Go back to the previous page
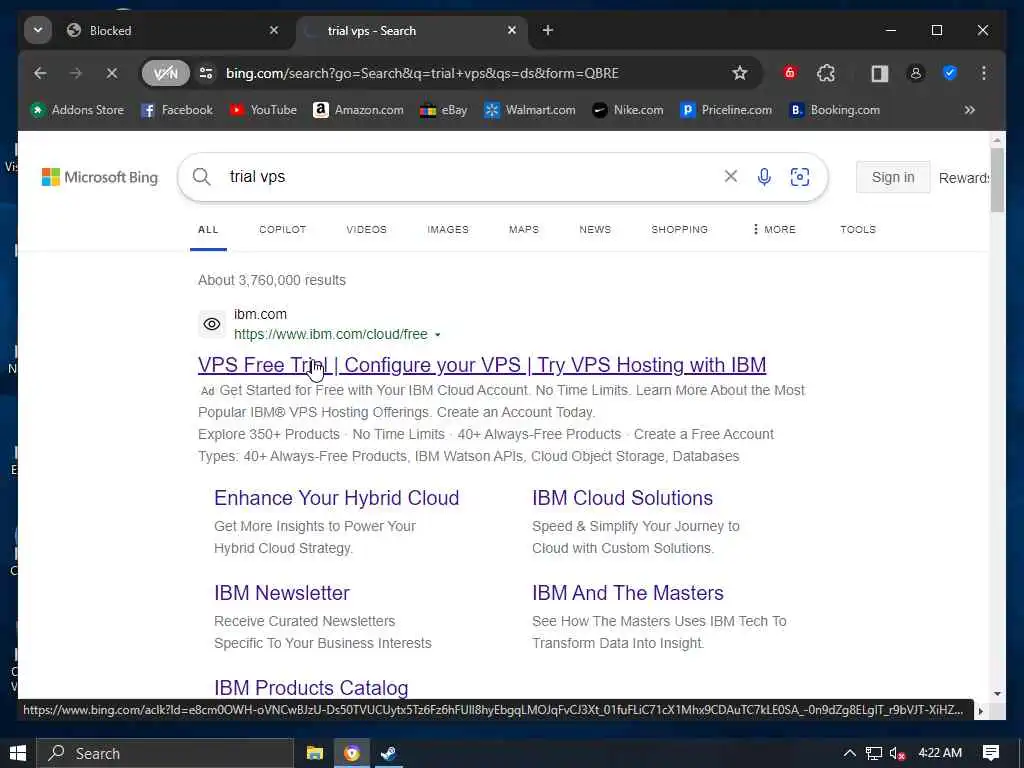 [x=40, y=73]
